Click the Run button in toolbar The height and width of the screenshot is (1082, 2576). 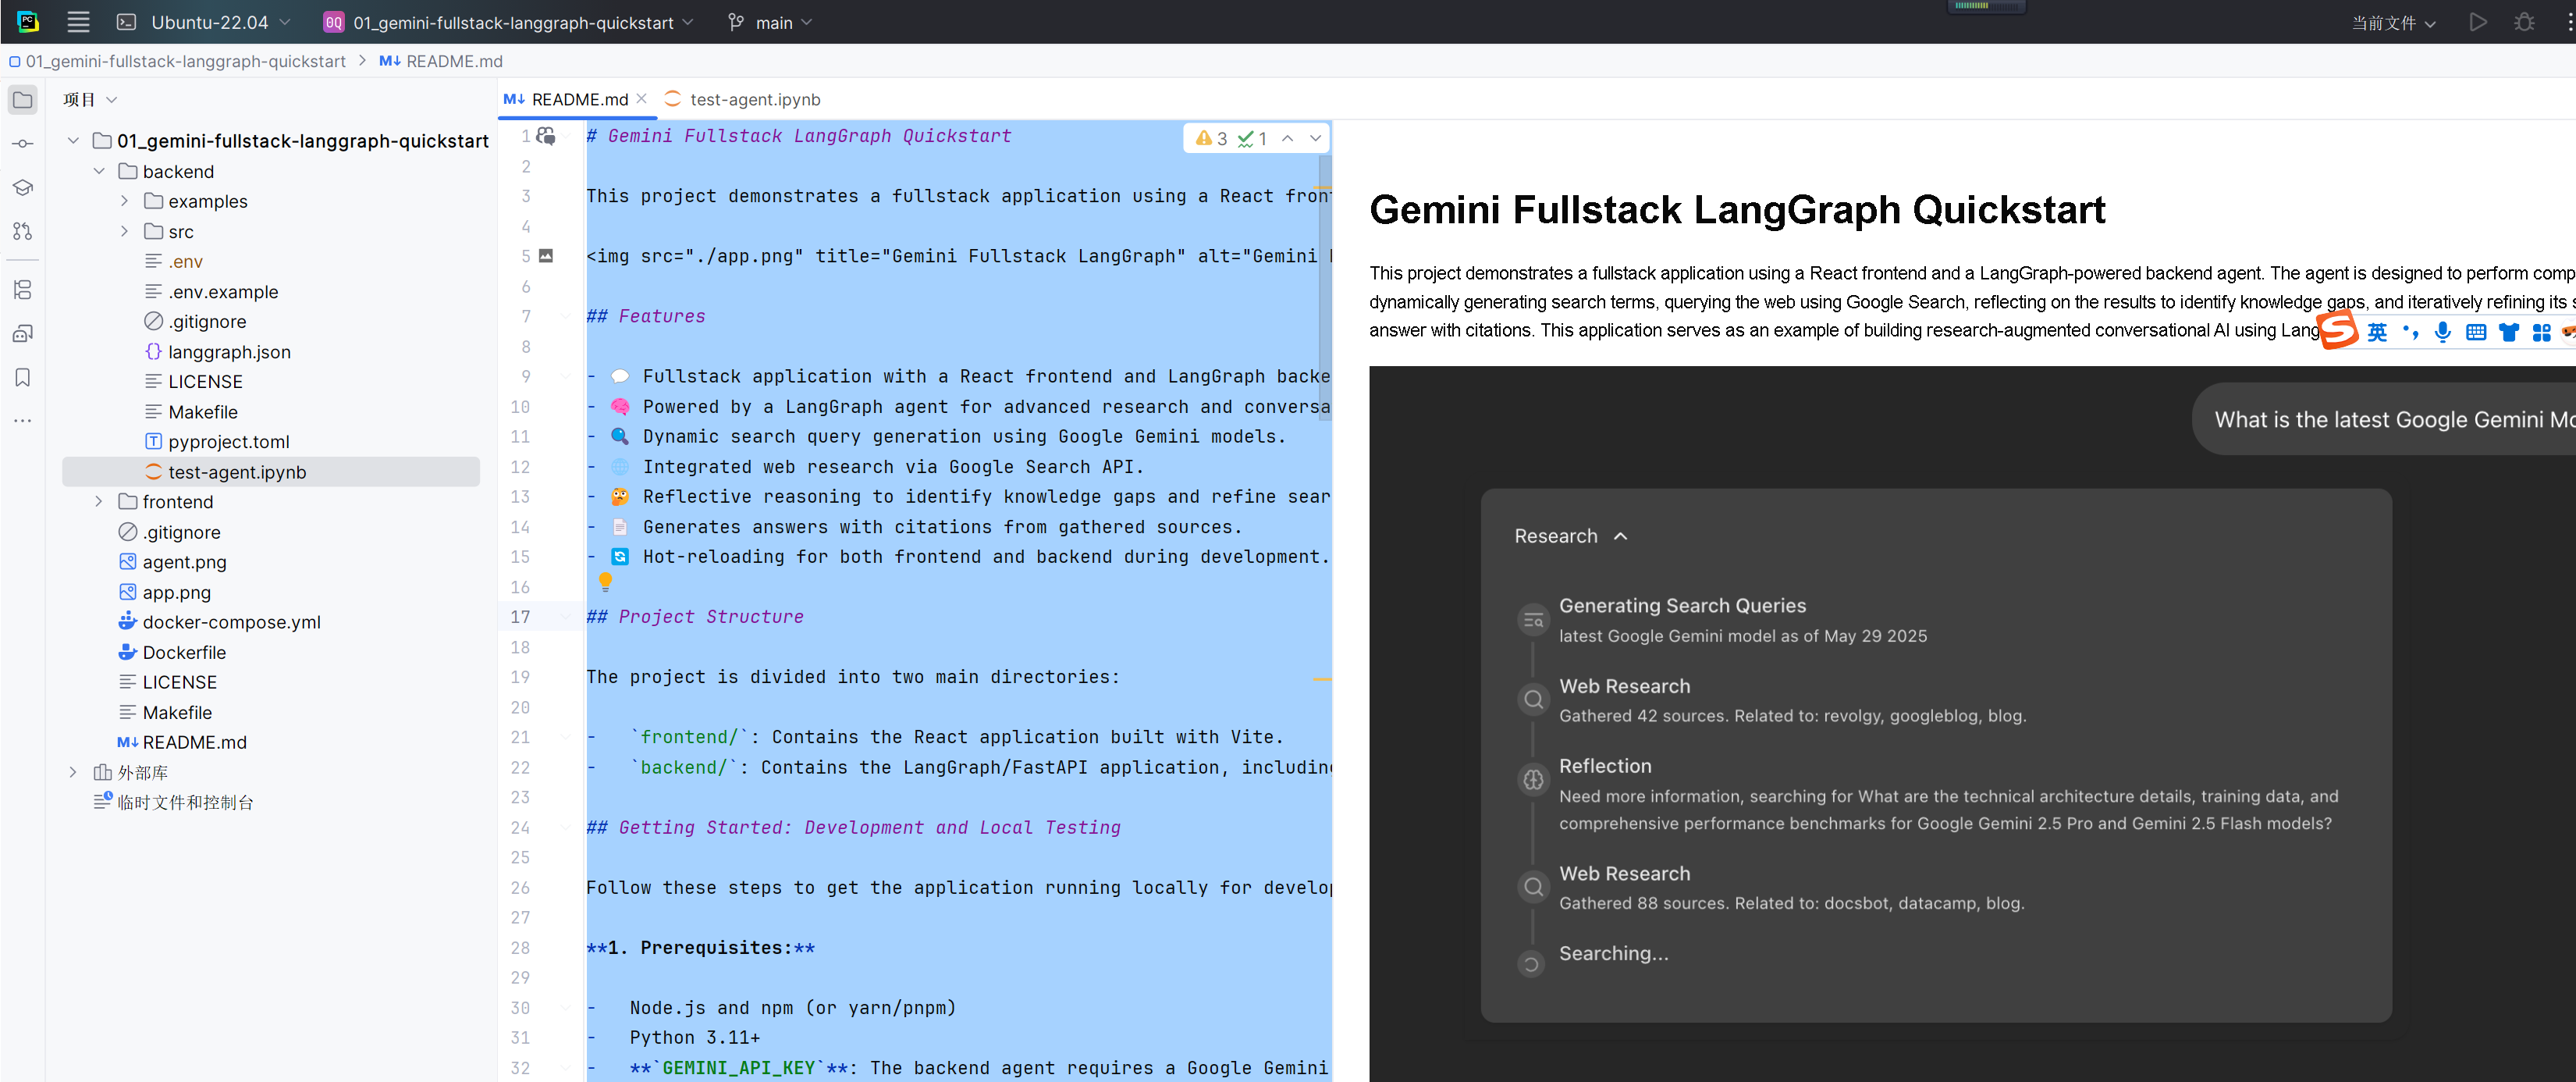[x=2477, y=22]
